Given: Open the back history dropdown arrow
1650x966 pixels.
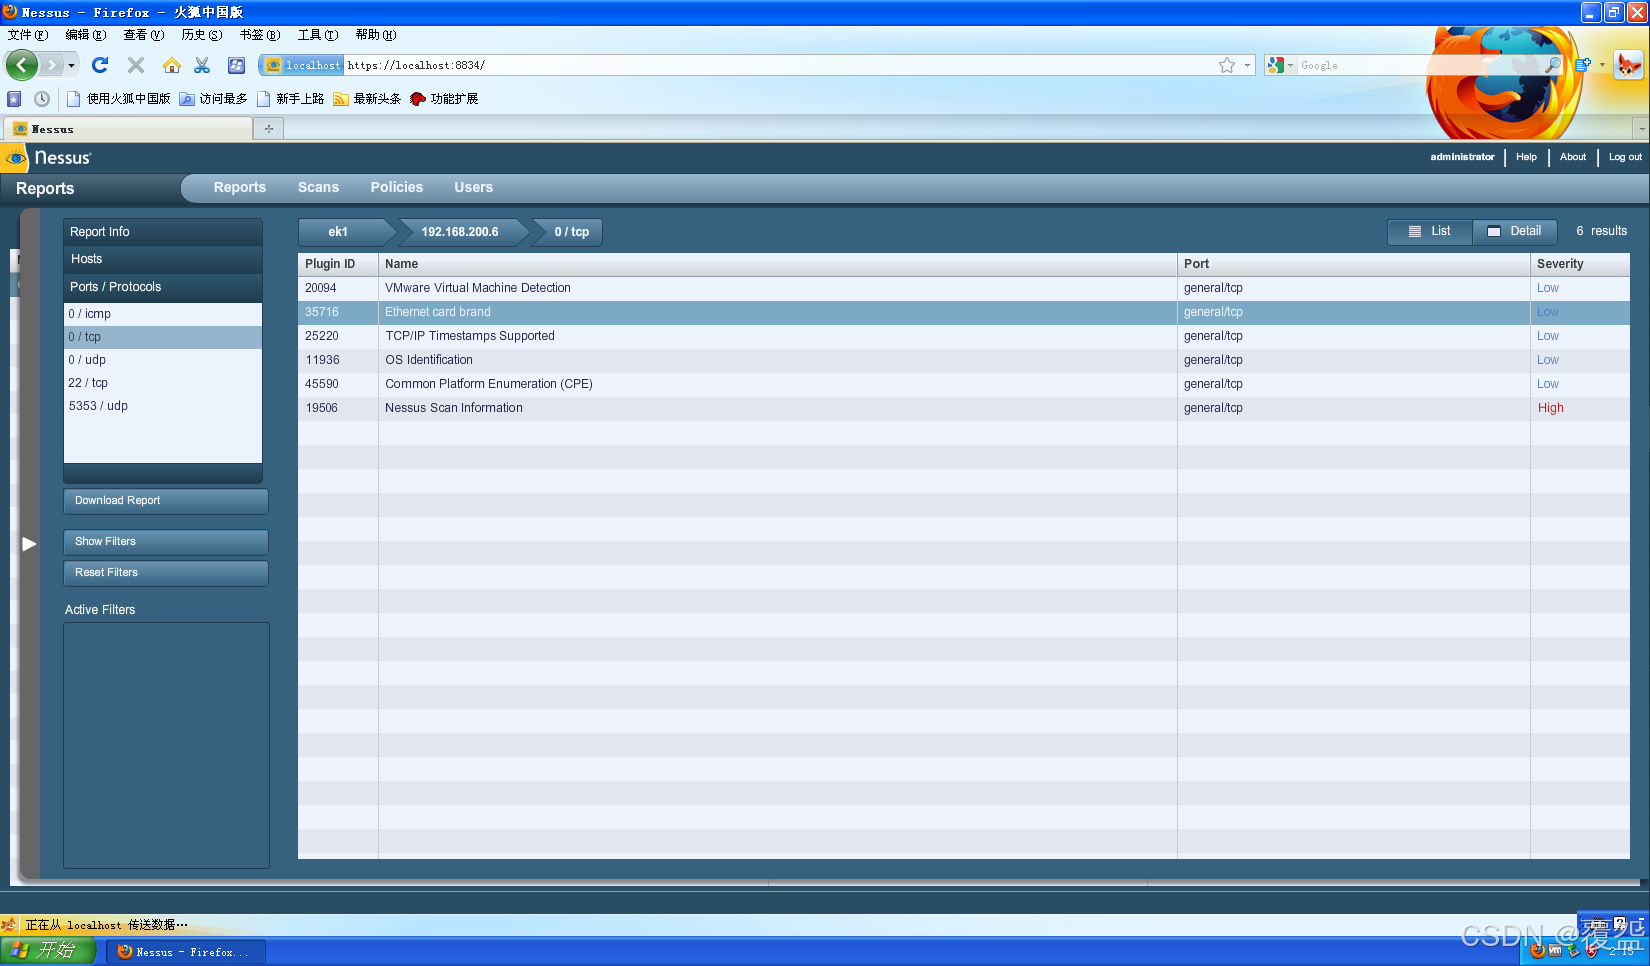Looking at the screenshot, I should pyautogui.click(x=71, y=65).
